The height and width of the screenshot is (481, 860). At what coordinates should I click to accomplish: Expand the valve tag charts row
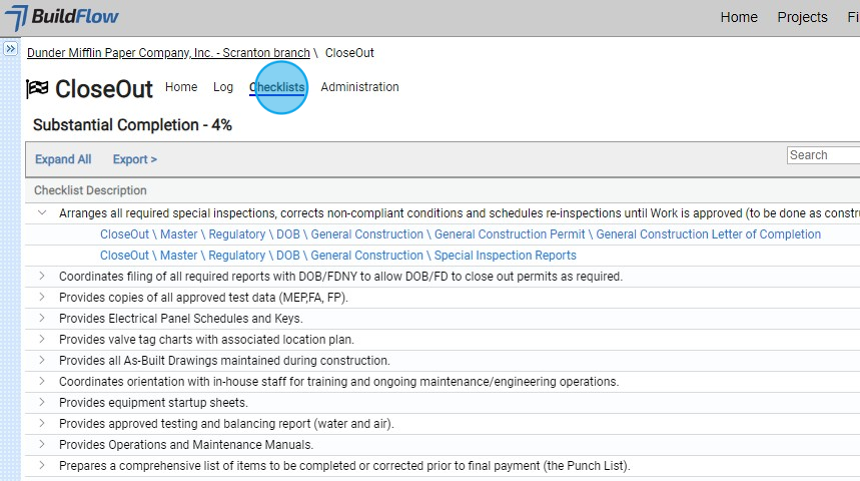(x=42, y=339)
